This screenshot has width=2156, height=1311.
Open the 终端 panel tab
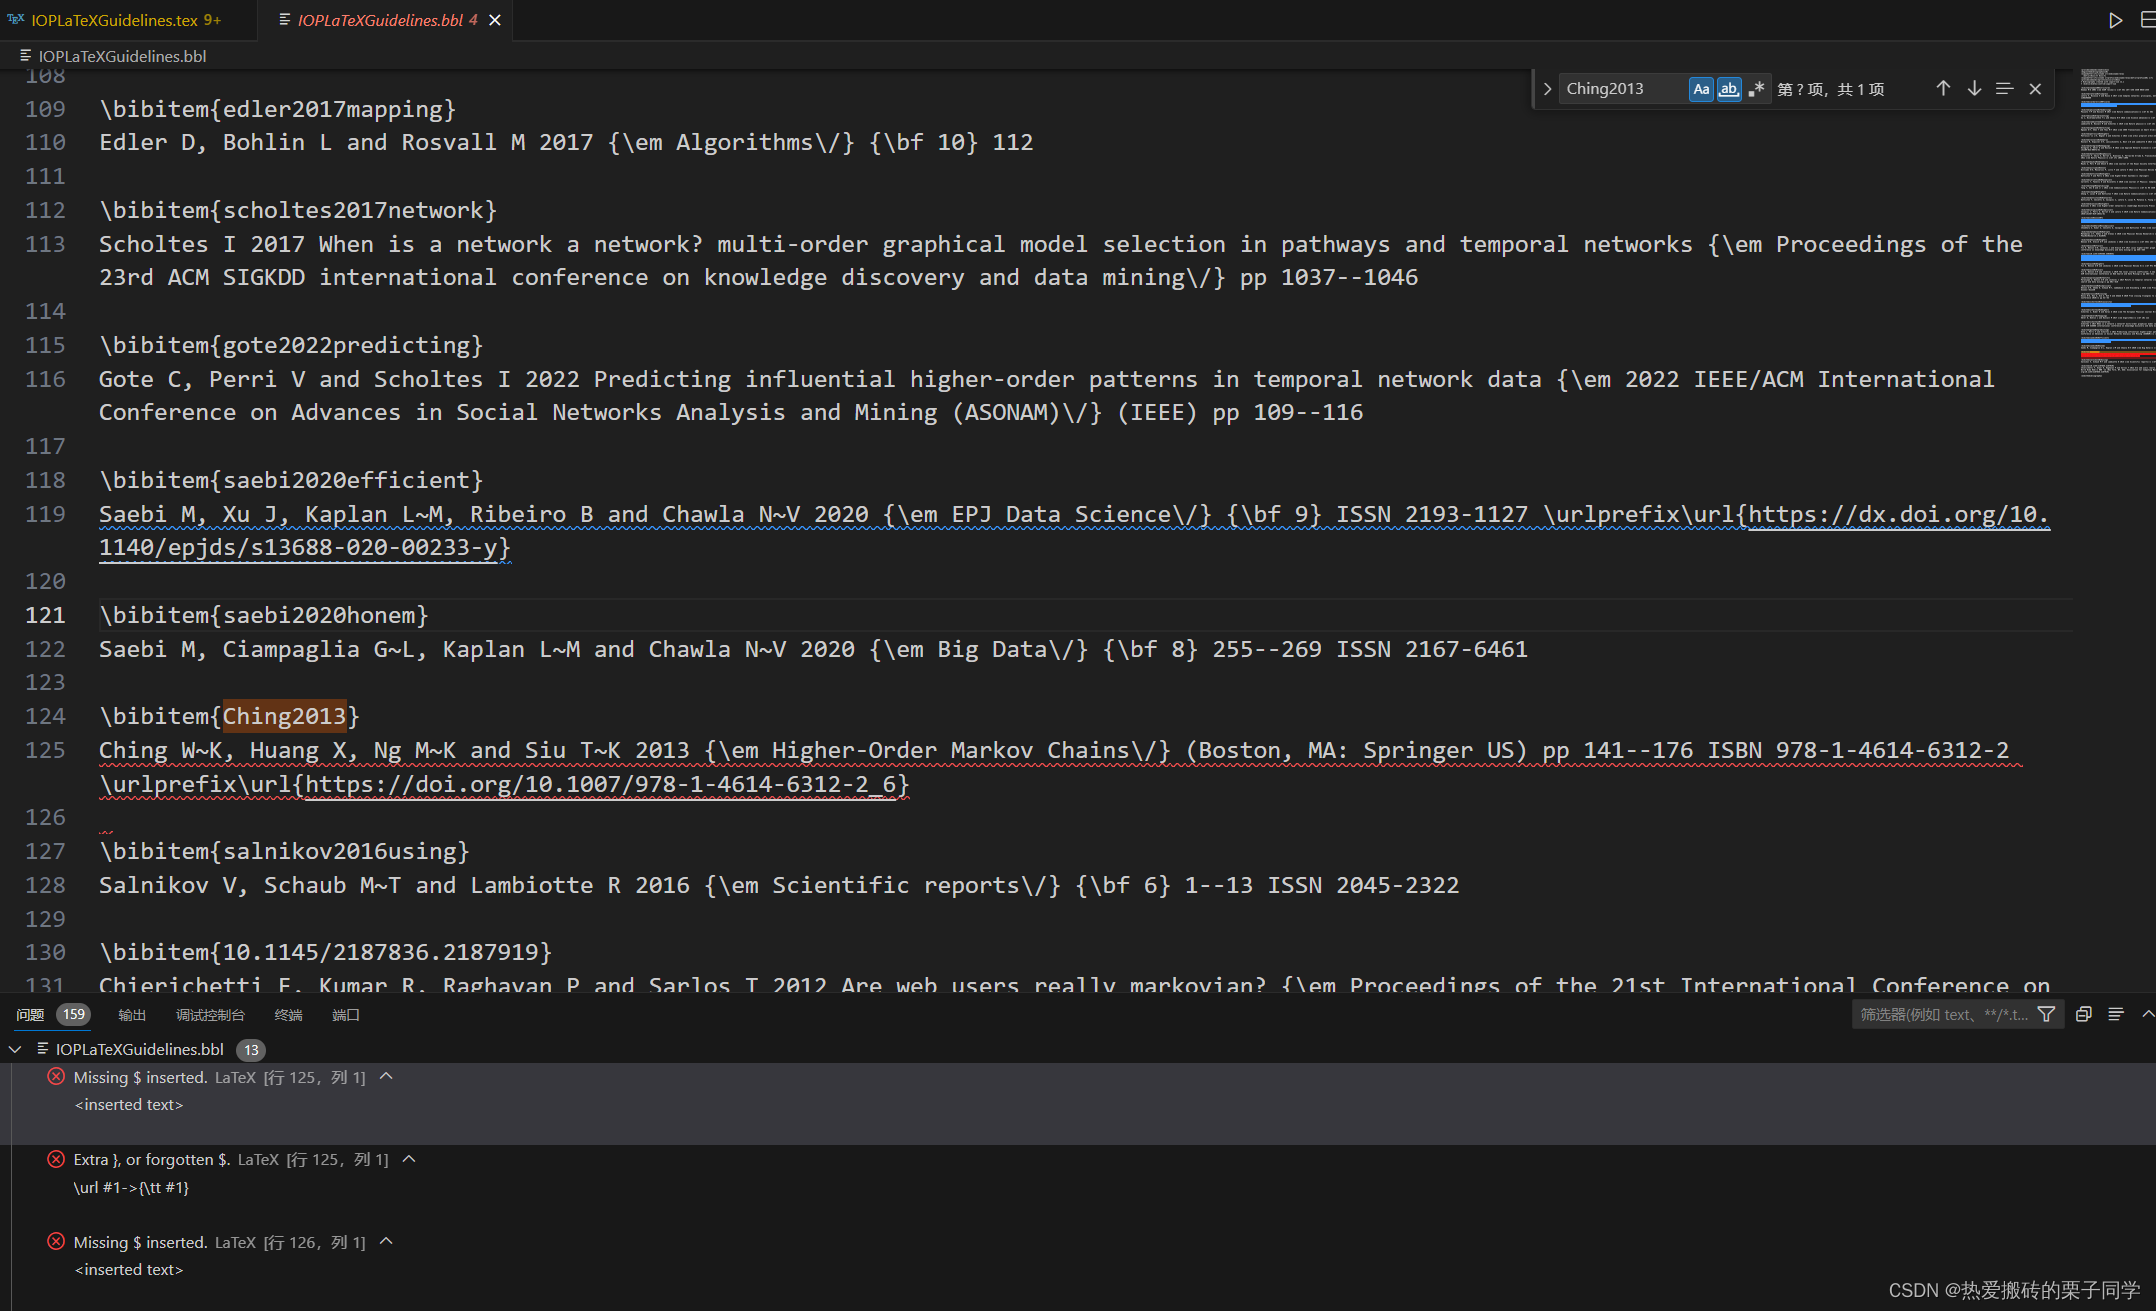click(x=288, y=1014)
